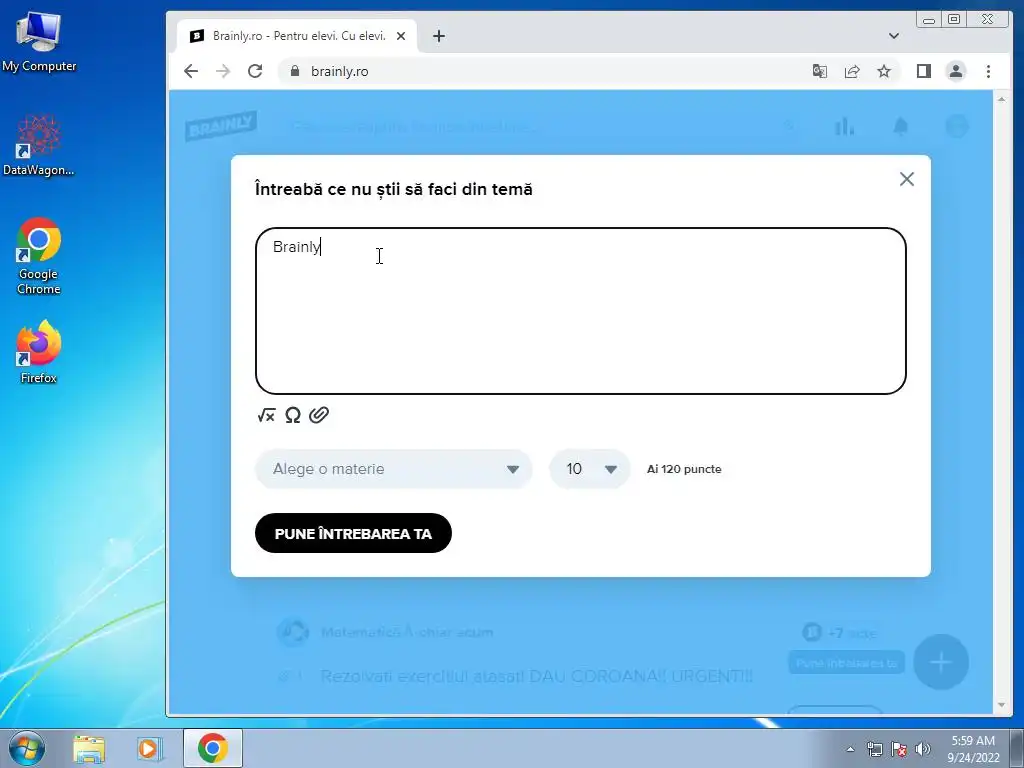Open a new tab with the plus
The width and height of the screenshot is (1024, 768).
(439, 36)
